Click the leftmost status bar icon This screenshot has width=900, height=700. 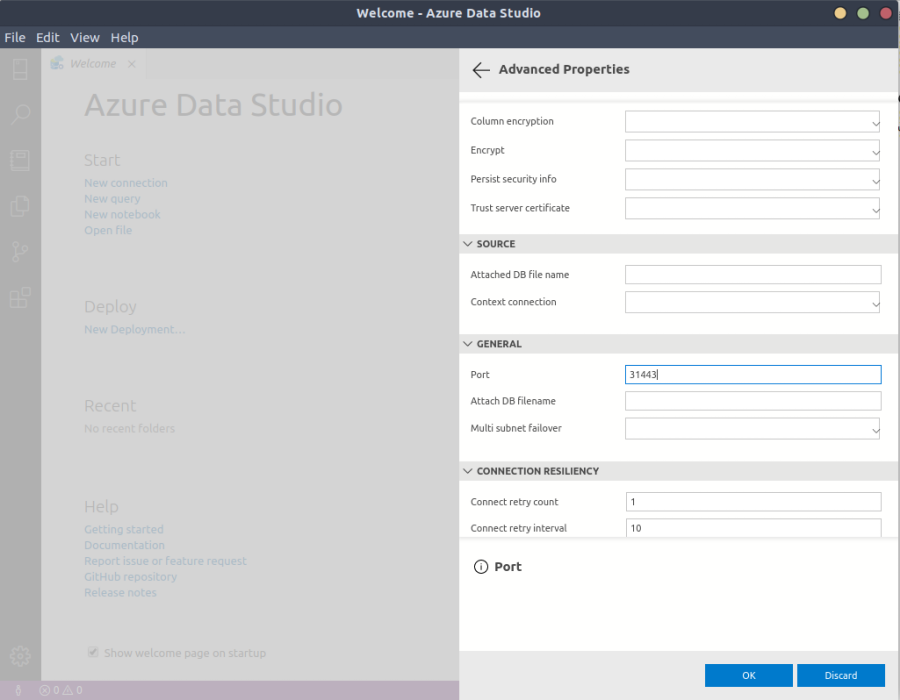18,690
